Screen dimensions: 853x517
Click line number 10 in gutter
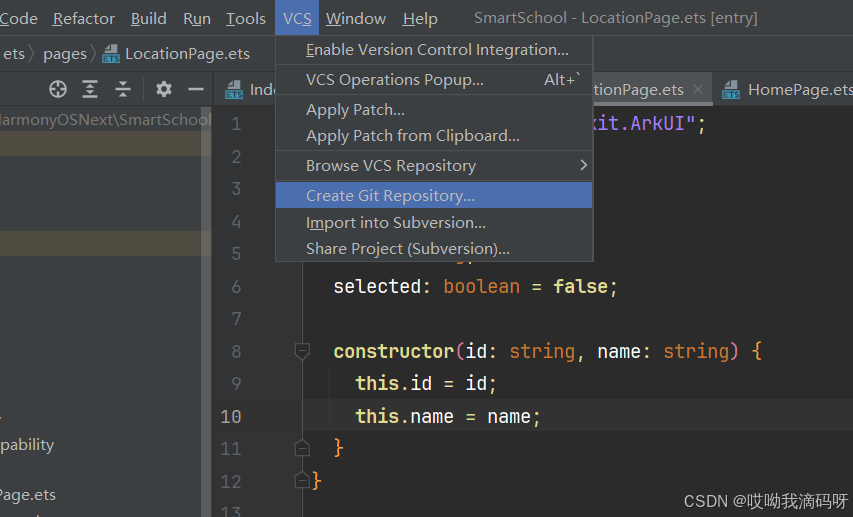(x=231, y=416)
